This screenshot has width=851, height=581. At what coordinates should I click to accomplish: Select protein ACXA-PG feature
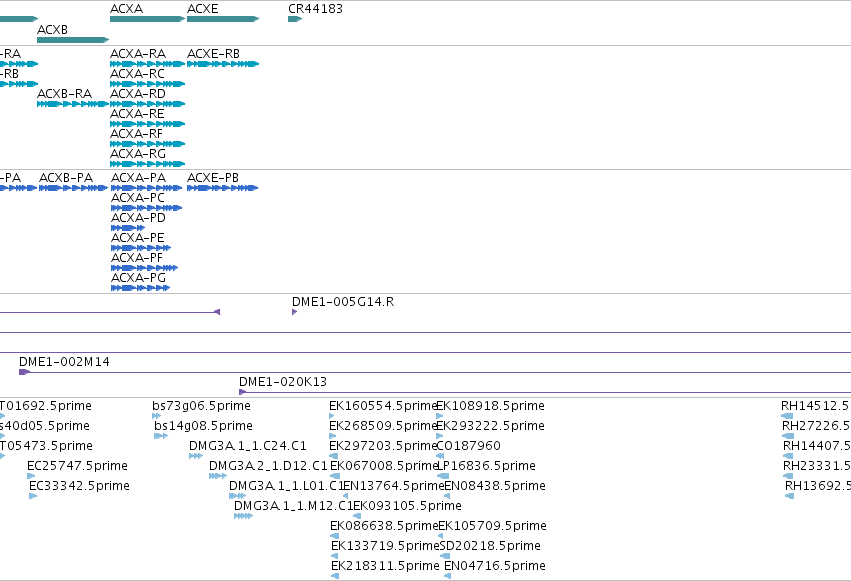[141, 289]
